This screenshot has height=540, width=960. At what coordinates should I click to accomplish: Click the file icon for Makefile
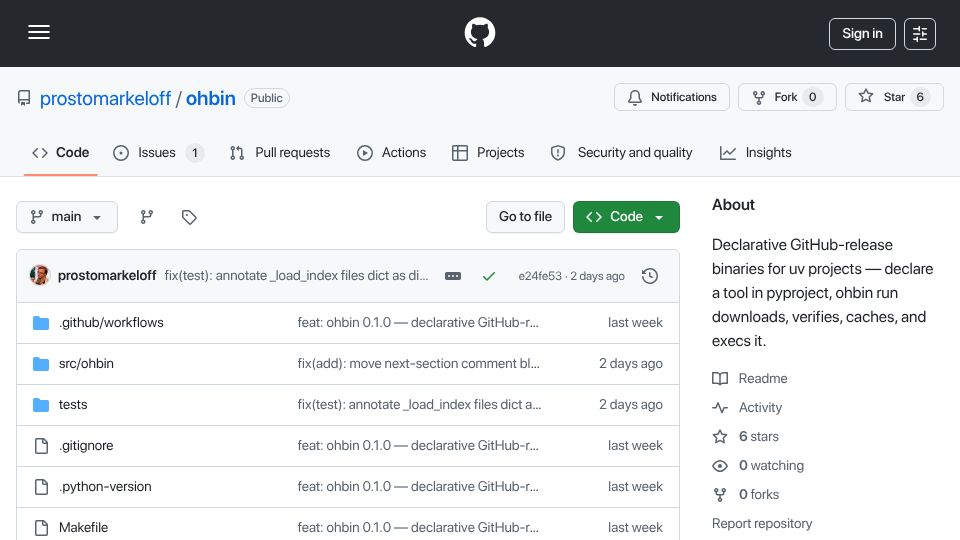(x=41, y=528)
